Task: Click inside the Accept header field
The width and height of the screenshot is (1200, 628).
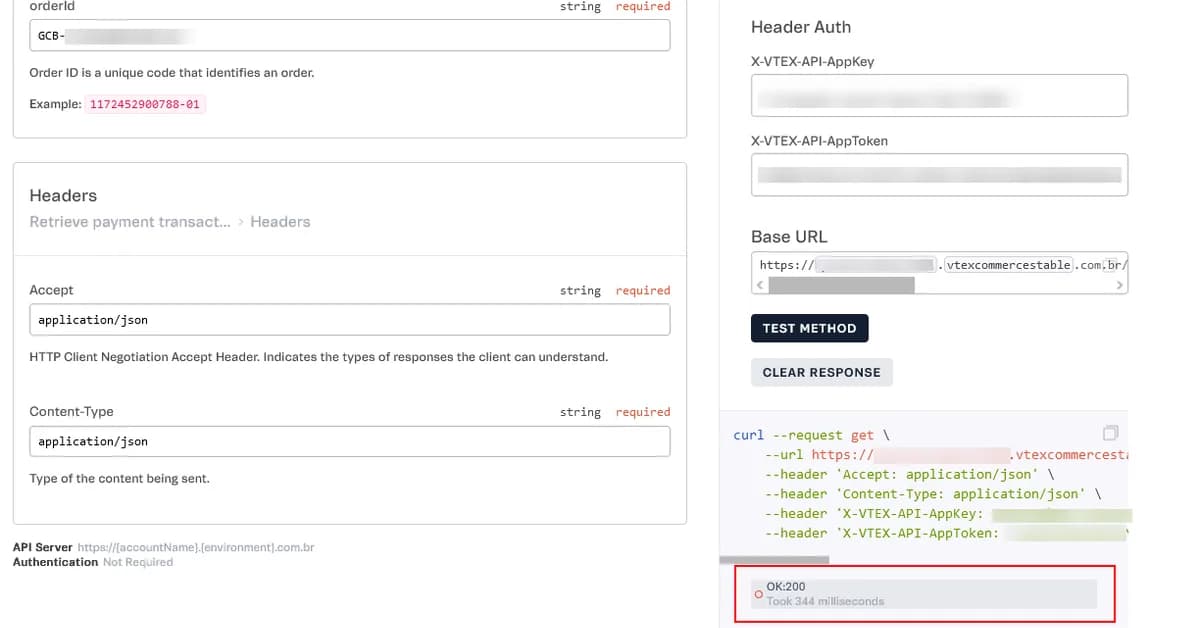Action: 349,319
